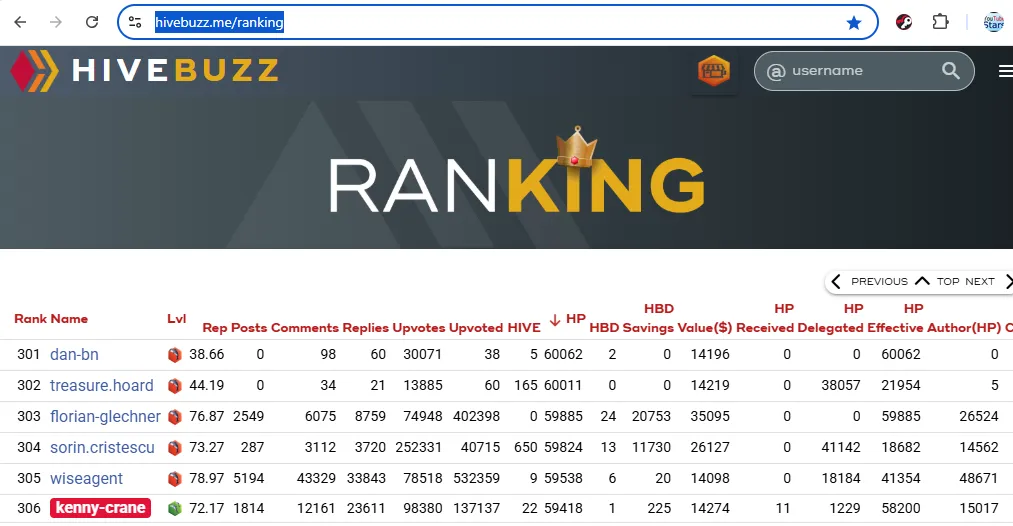Sort by the Rank column header
The height and width of the screenshot is (526, 1013).
30,319
